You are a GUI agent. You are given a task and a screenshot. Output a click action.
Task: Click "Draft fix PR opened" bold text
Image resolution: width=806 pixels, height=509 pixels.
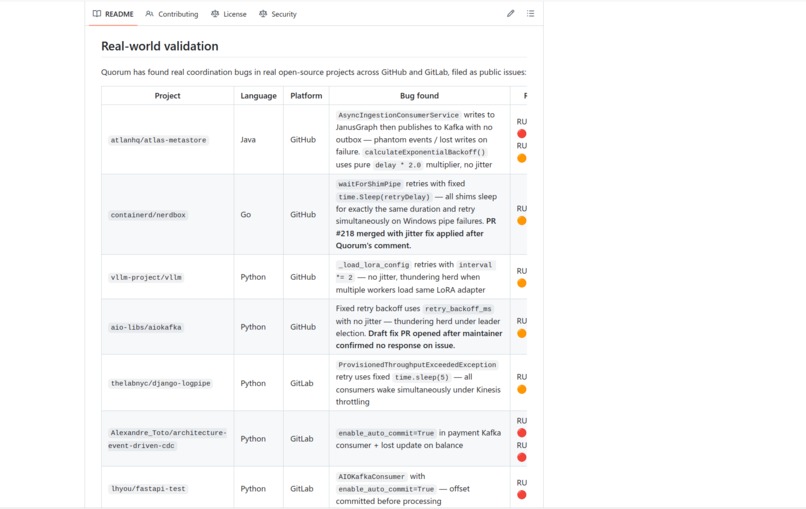point(404,333)
